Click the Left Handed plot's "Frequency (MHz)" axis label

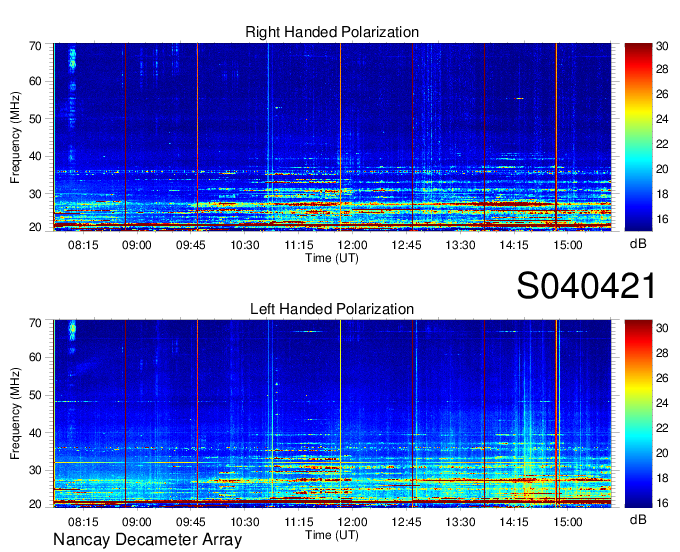(x=15, y=414)
